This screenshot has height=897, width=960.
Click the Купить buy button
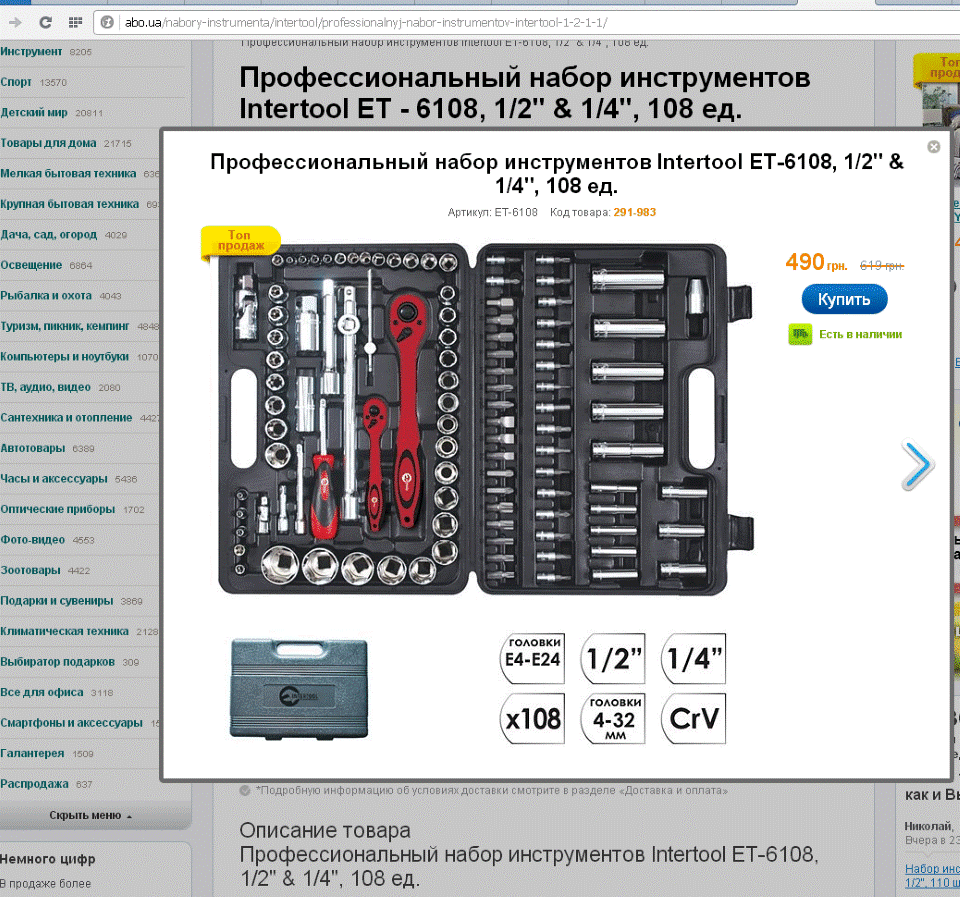(x=844, y=299)
